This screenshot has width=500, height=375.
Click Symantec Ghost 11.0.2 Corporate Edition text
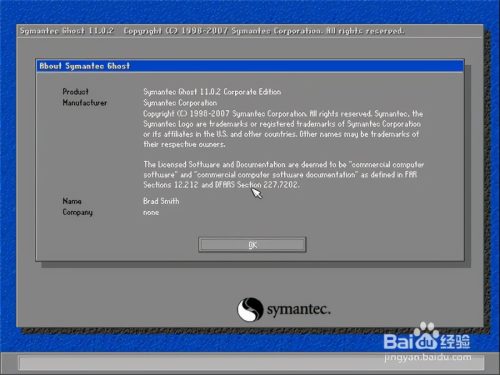coord(212,92)
